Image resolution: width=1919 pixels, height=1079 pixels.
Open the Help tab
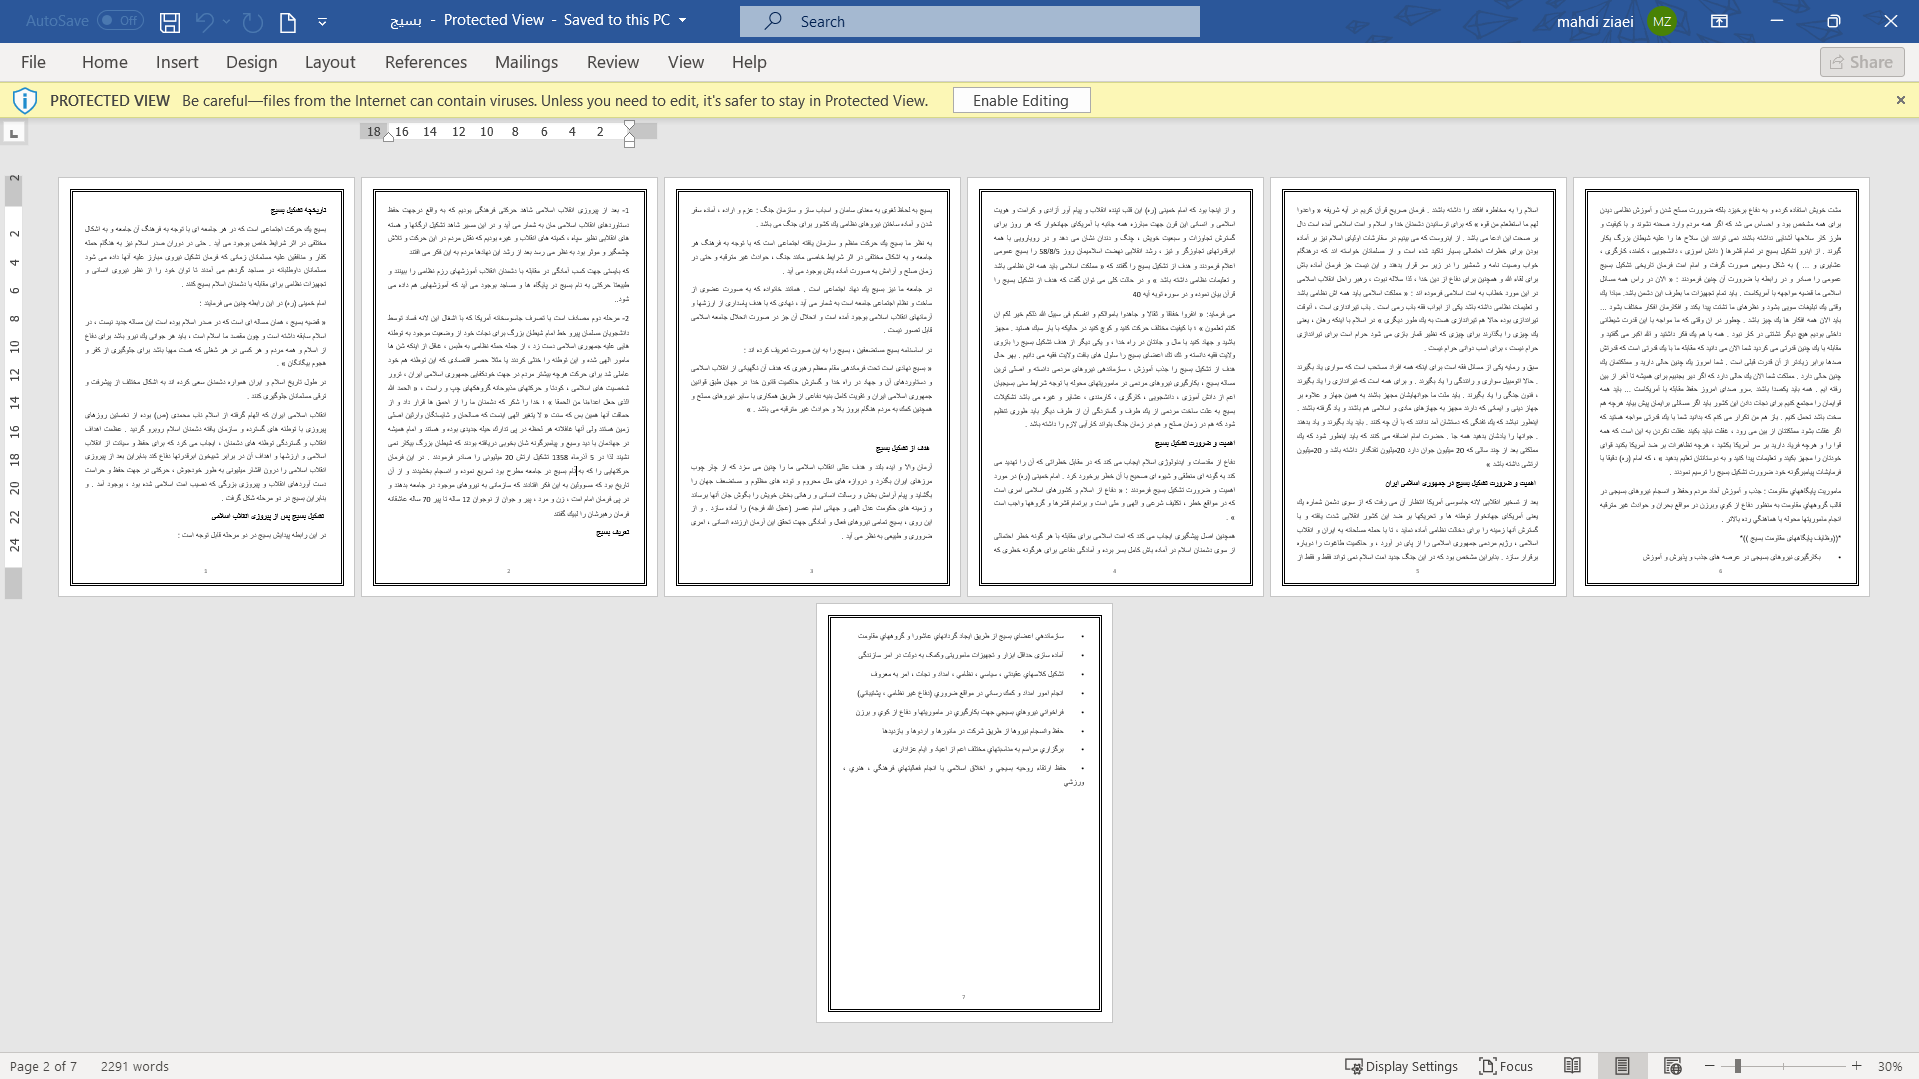[749, 62]
